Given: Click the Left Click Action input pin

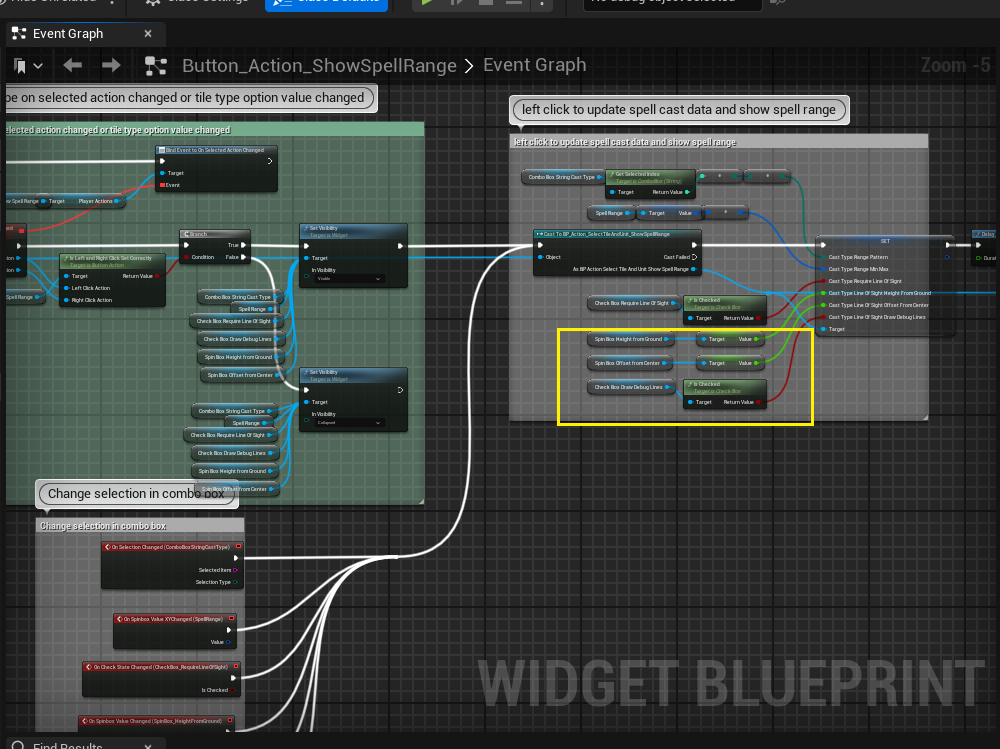Looking at the screenshot, I should pyautogui.click(x=66, y=288).
